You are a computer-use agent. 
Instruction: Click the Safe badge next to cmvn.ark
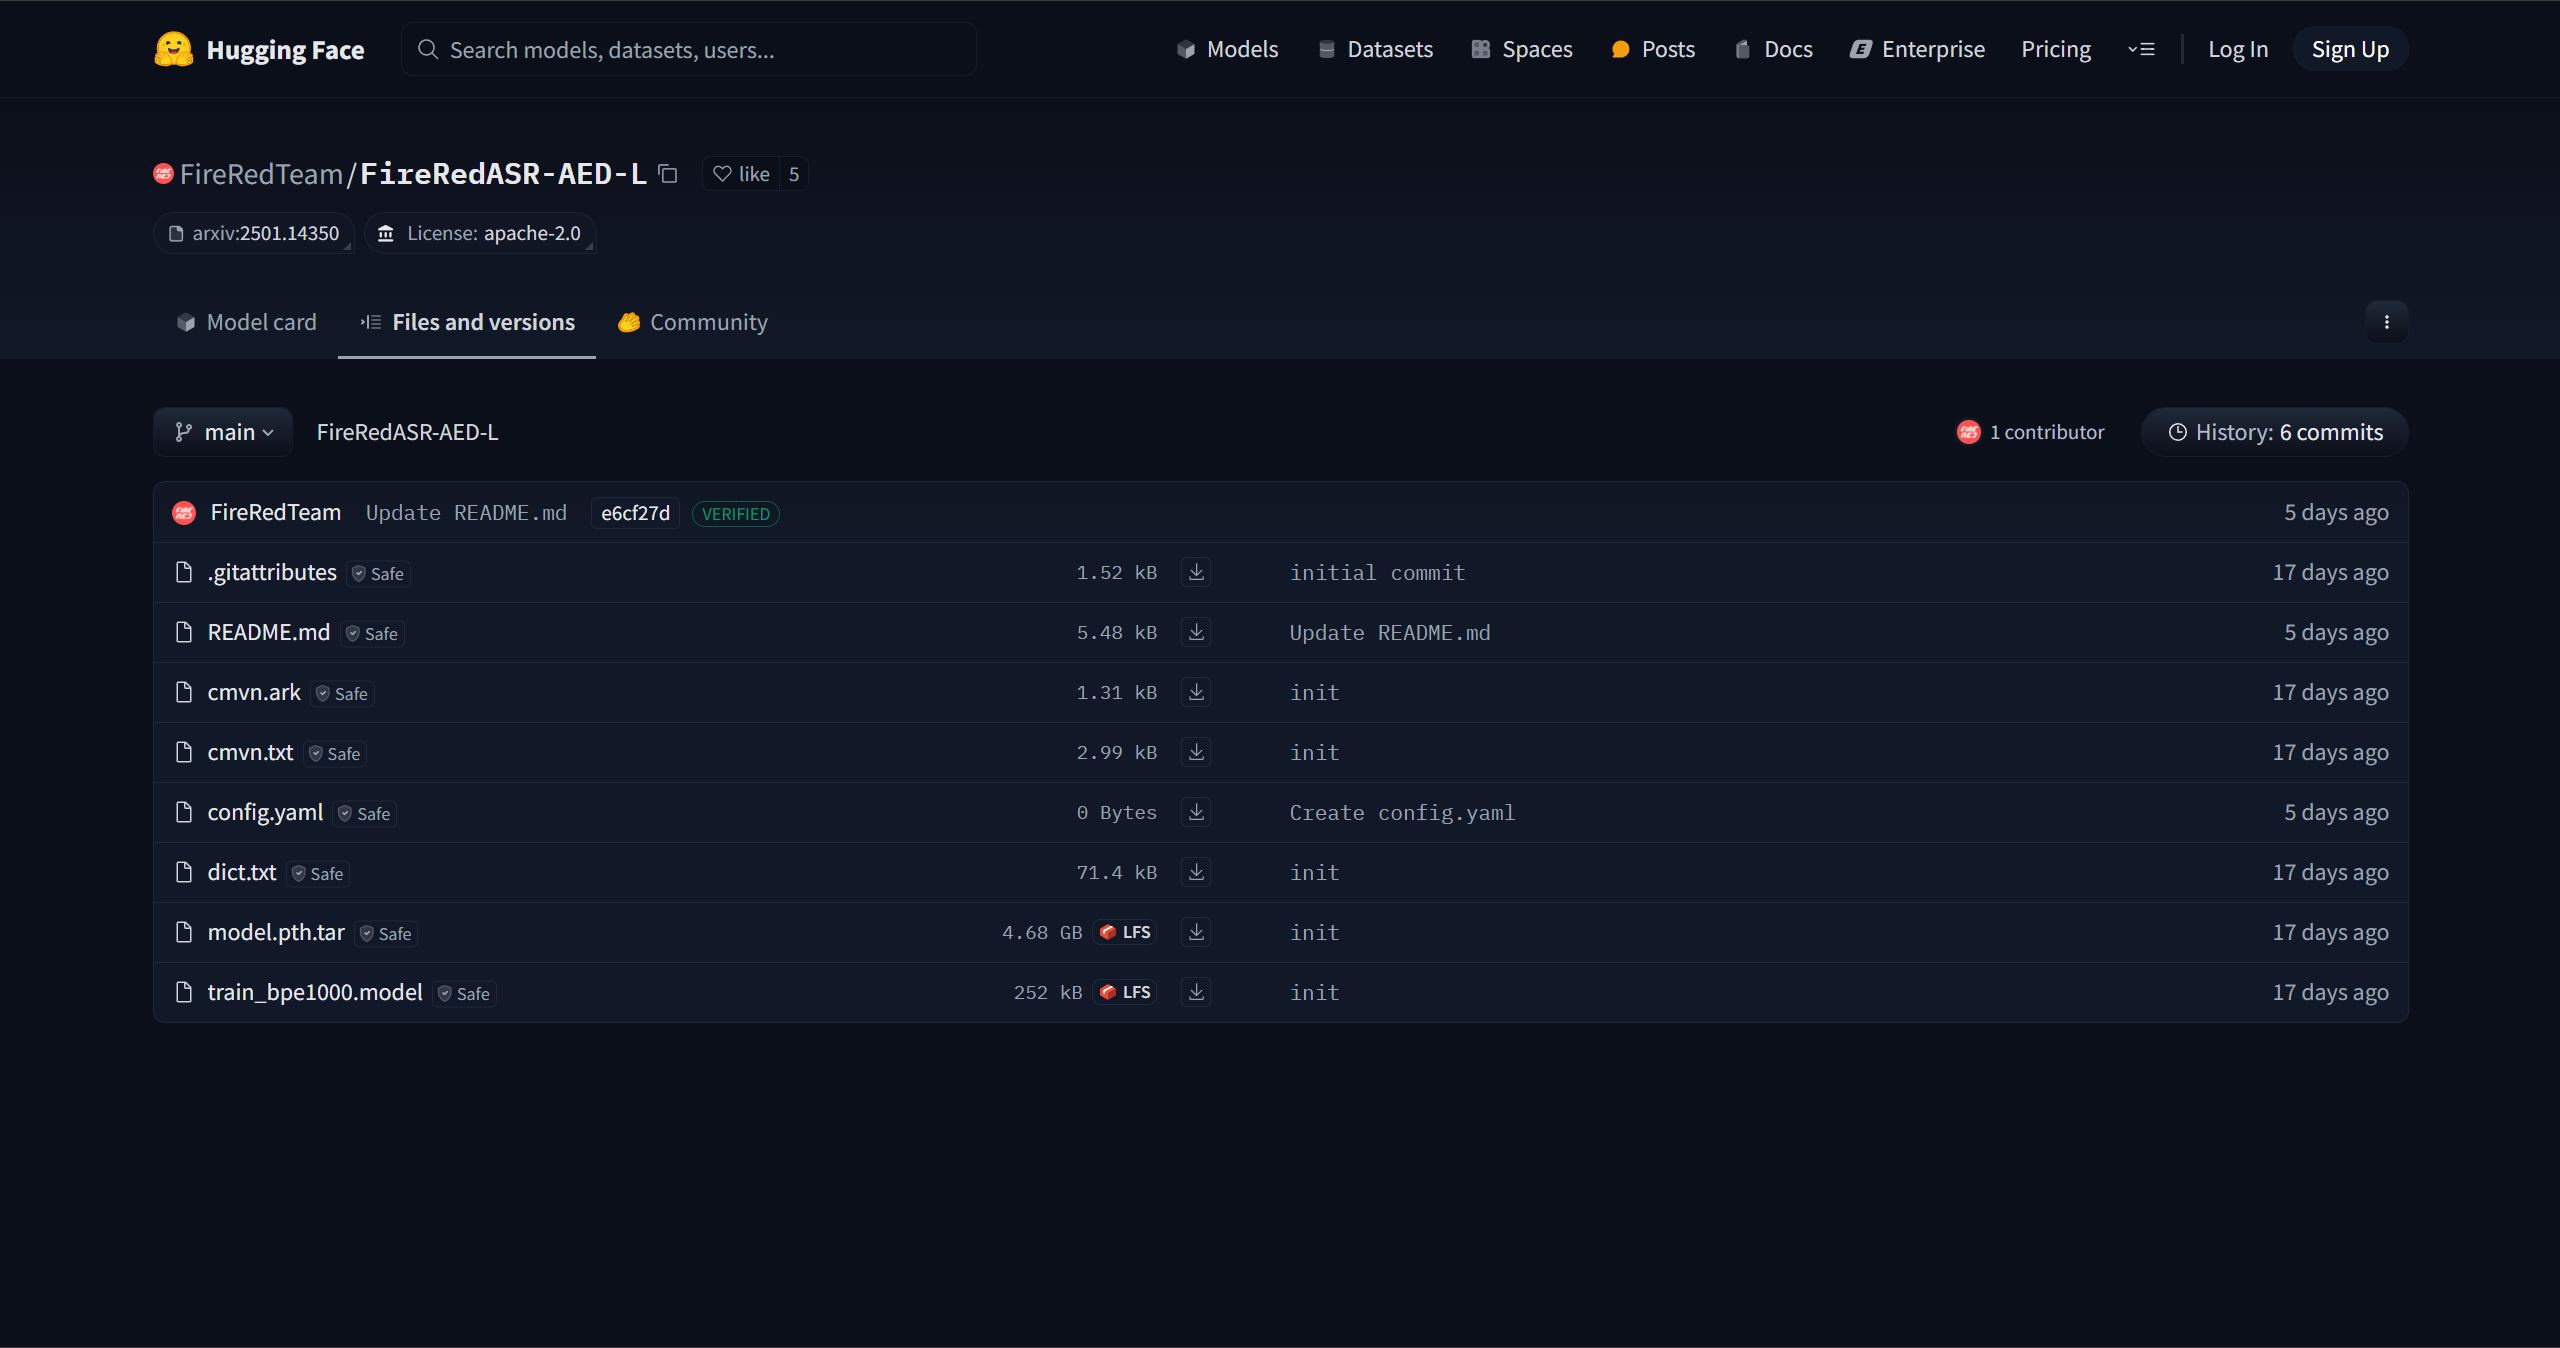tap(342, 694)
